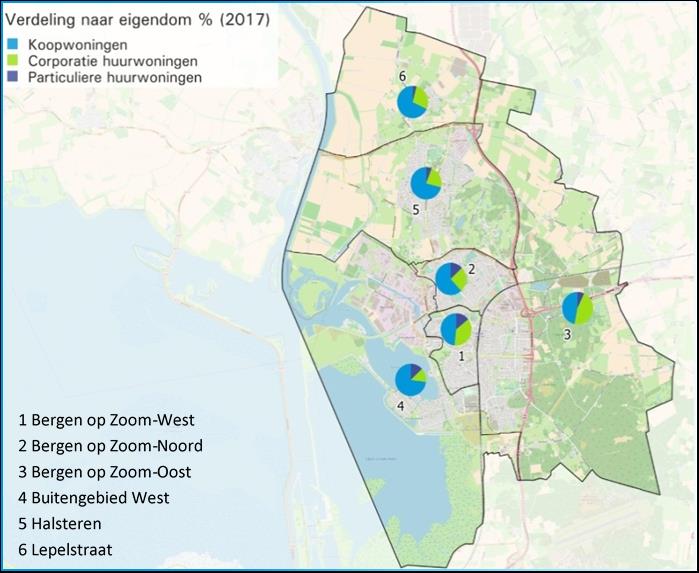Click the Lepelstraat pie chart in area 6
Screen dimensions: 699x573
tap(412, 102)
